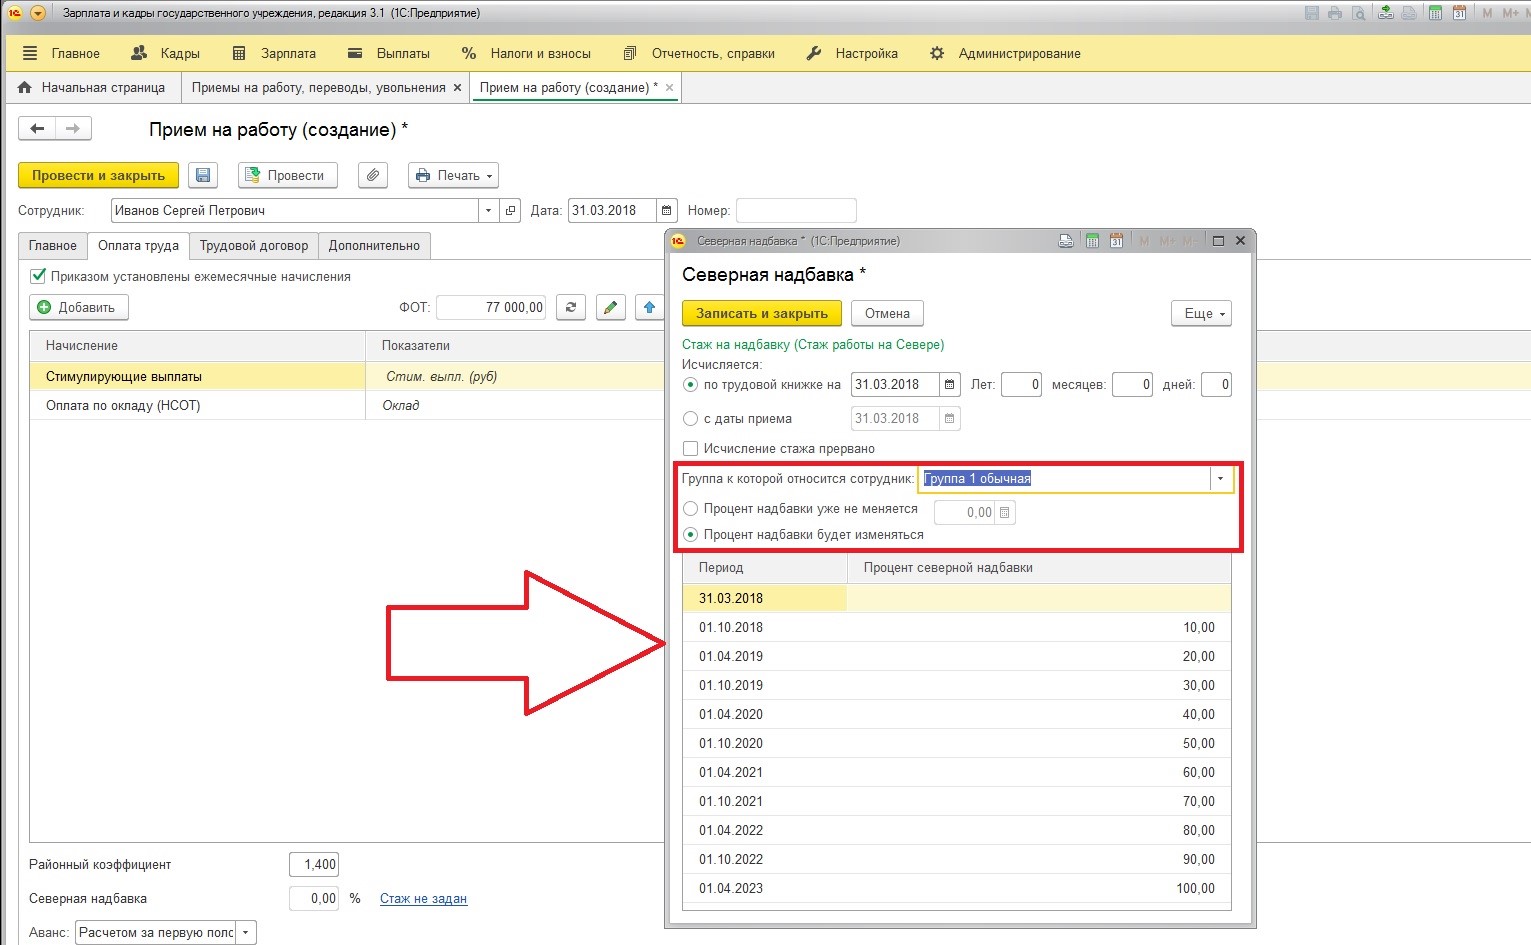Viewport: 1531px width, 945px height.
Task: Open the Администрирование menu section
Action: [x=1005, y=53]
